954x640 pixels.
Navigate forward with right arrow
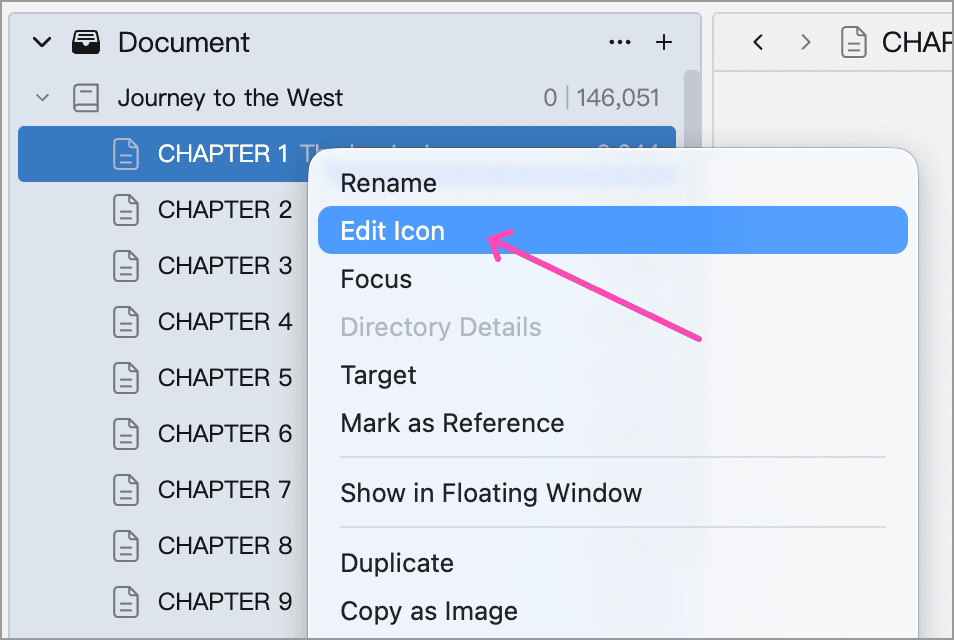point(806,42)
